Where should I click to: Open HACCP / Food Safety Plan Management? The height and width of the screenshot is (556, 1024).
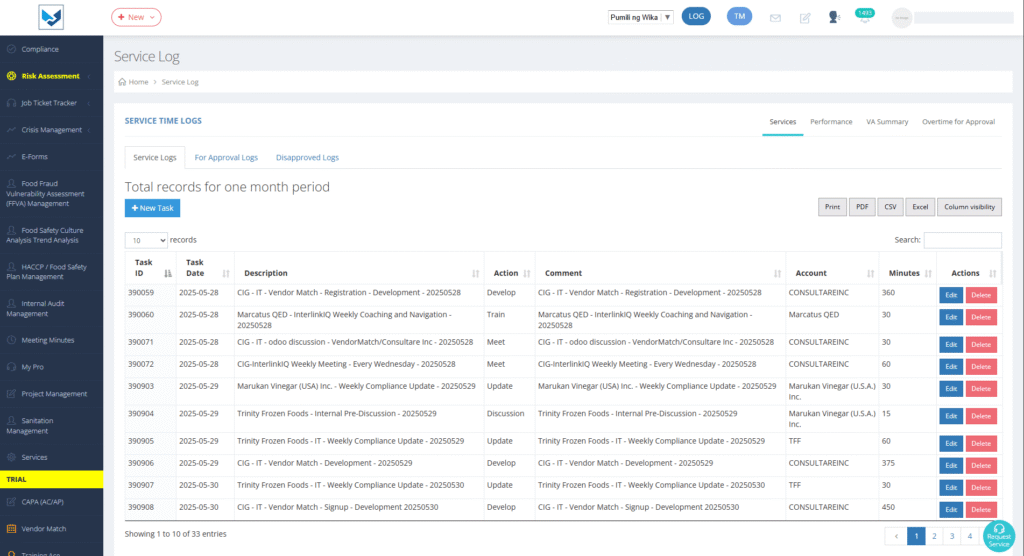click(52, 272)
